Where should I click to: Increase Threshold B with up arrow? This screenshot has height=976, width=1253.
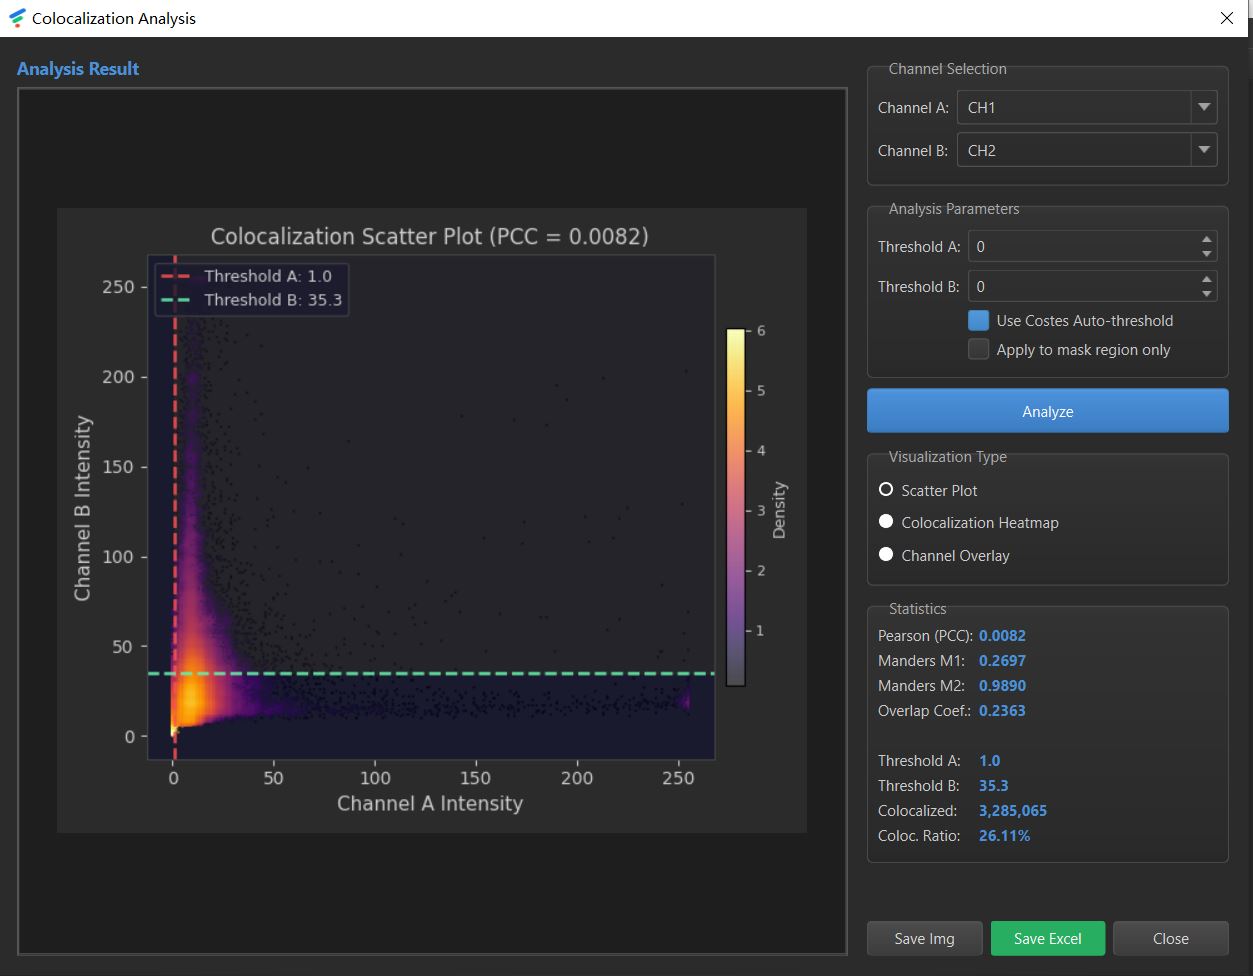point(1207,280)
